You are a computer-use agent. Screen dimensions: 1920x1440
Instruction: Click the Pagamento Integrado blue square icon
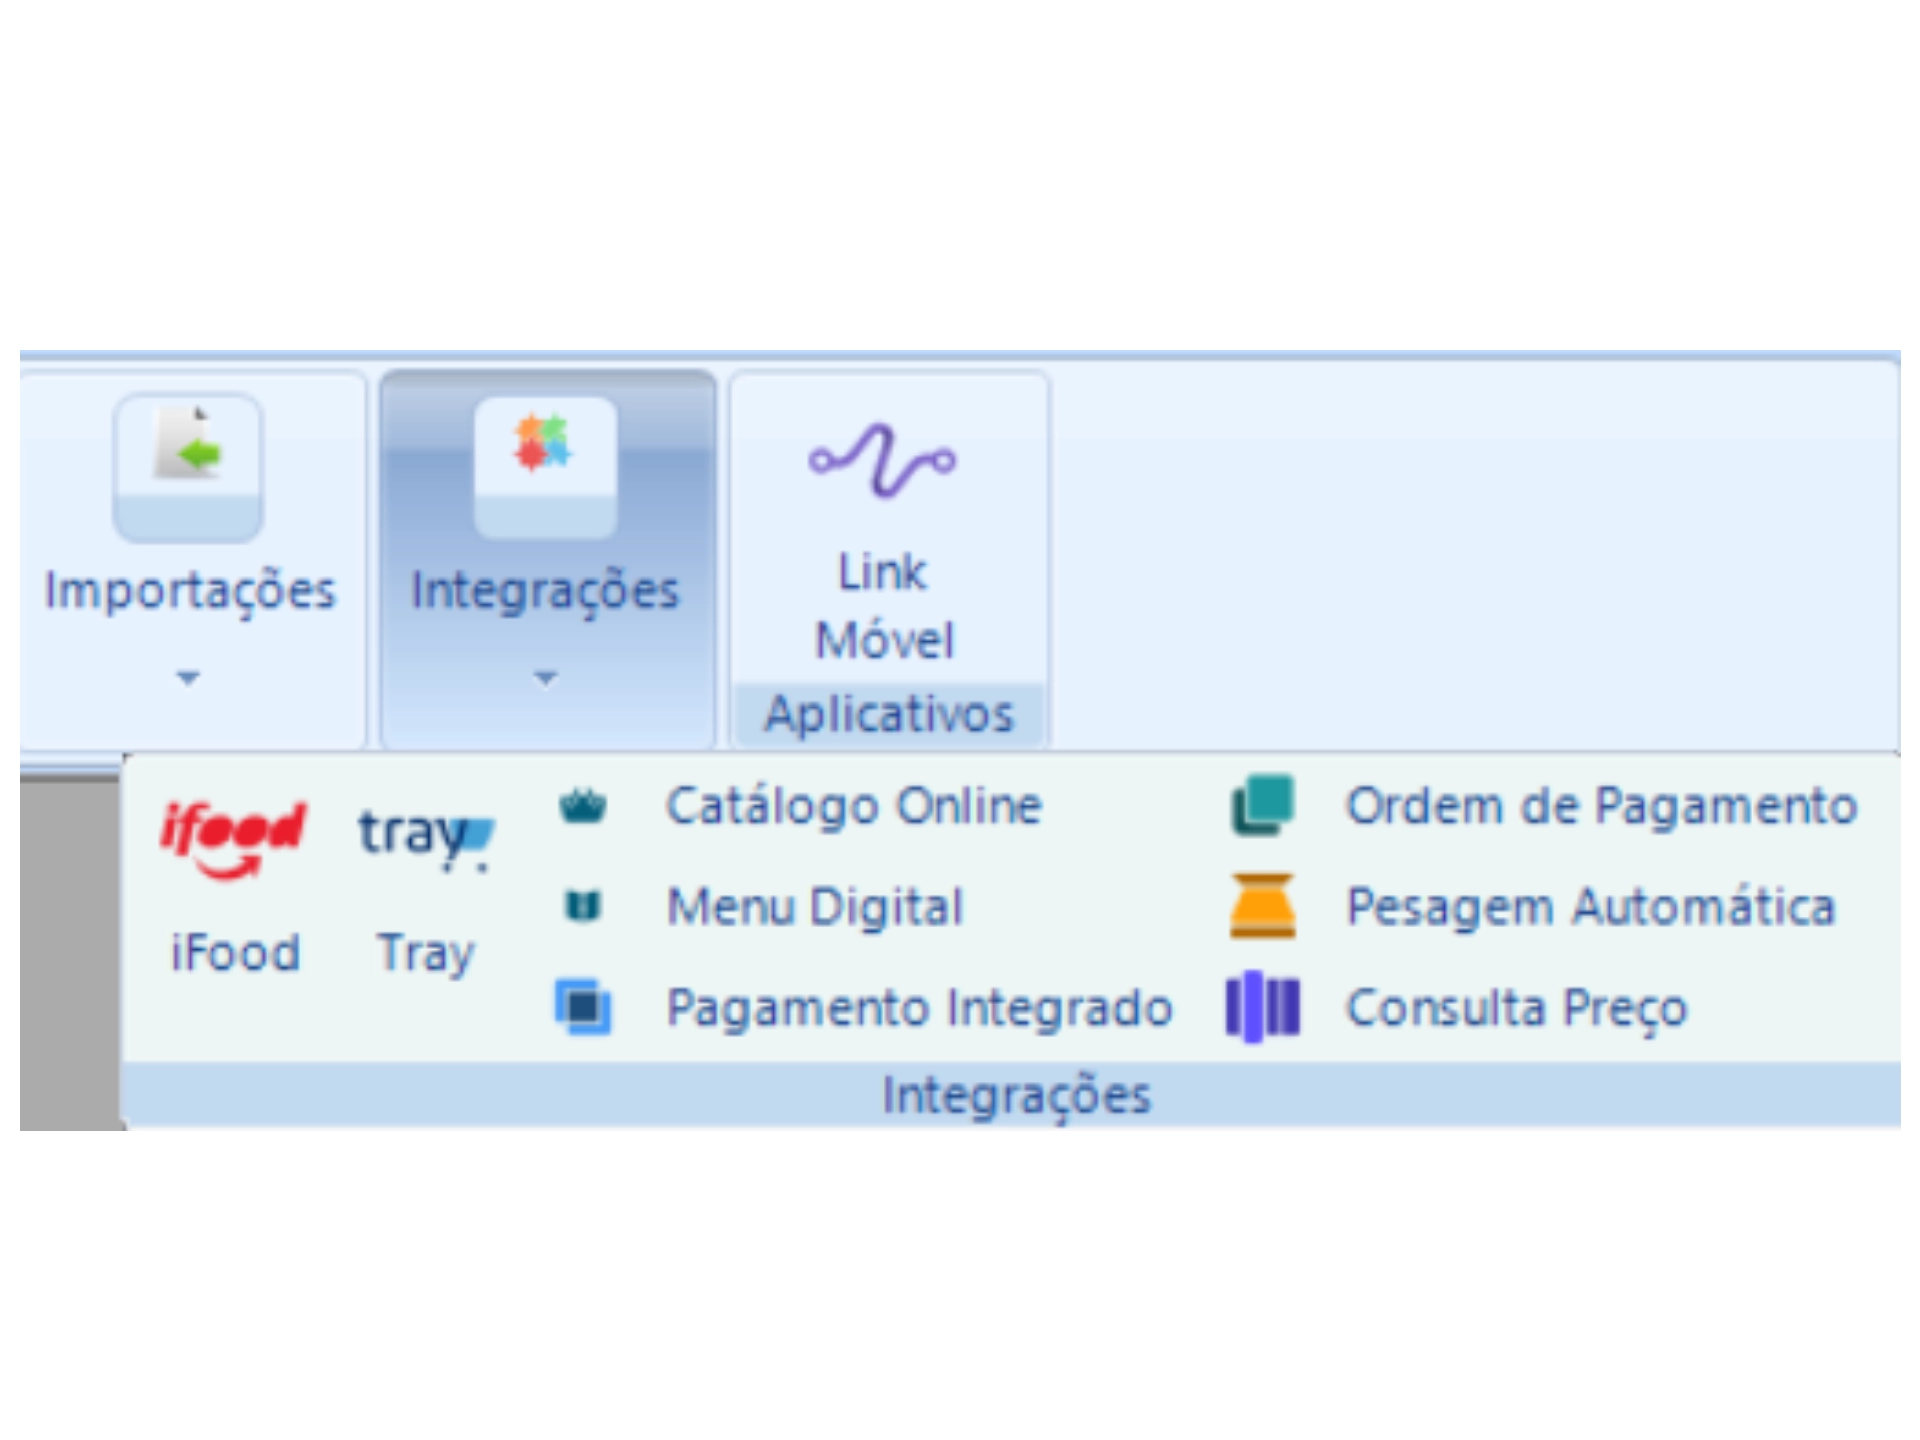coord(584,1006)
